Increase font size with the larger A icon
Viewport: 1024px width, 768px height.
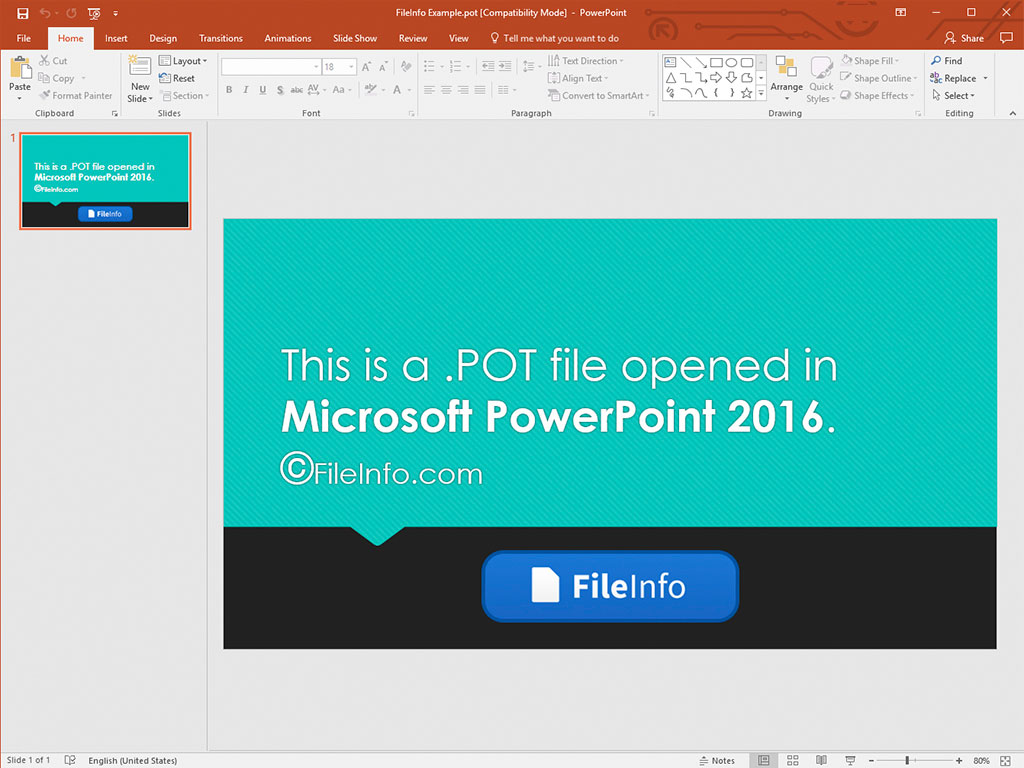click(x=366, y=67)
